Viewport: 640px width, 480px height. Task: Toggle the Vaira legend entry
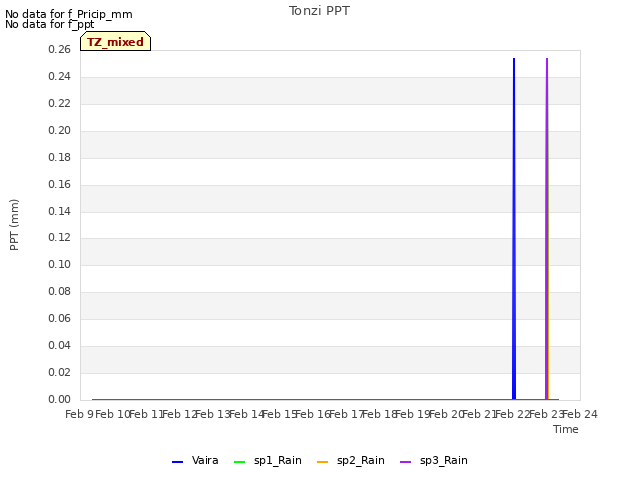click(195, 460)
